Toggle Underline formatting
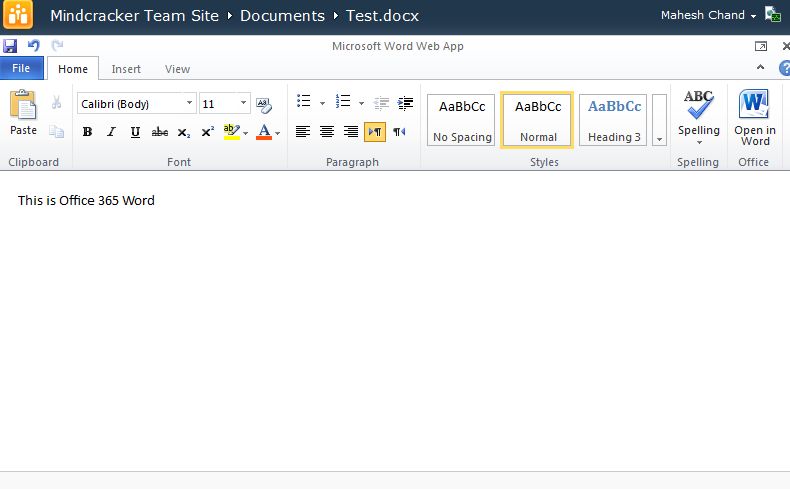This screenshot has width=790, height=489. [x=135, y=132]
